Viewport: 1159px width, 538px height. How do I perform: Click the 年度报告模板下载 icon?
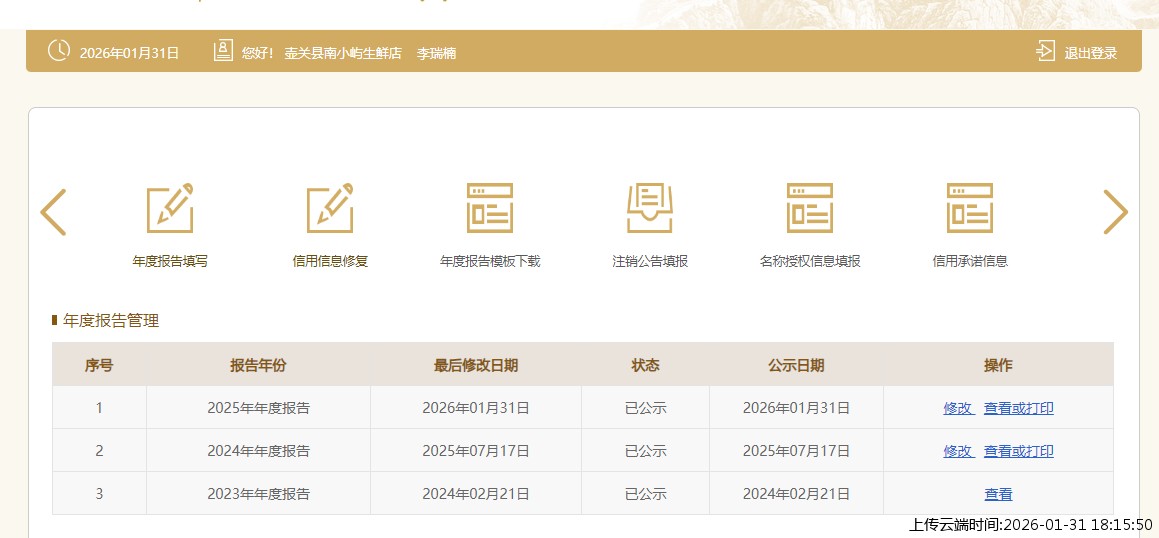click(490, 209)
